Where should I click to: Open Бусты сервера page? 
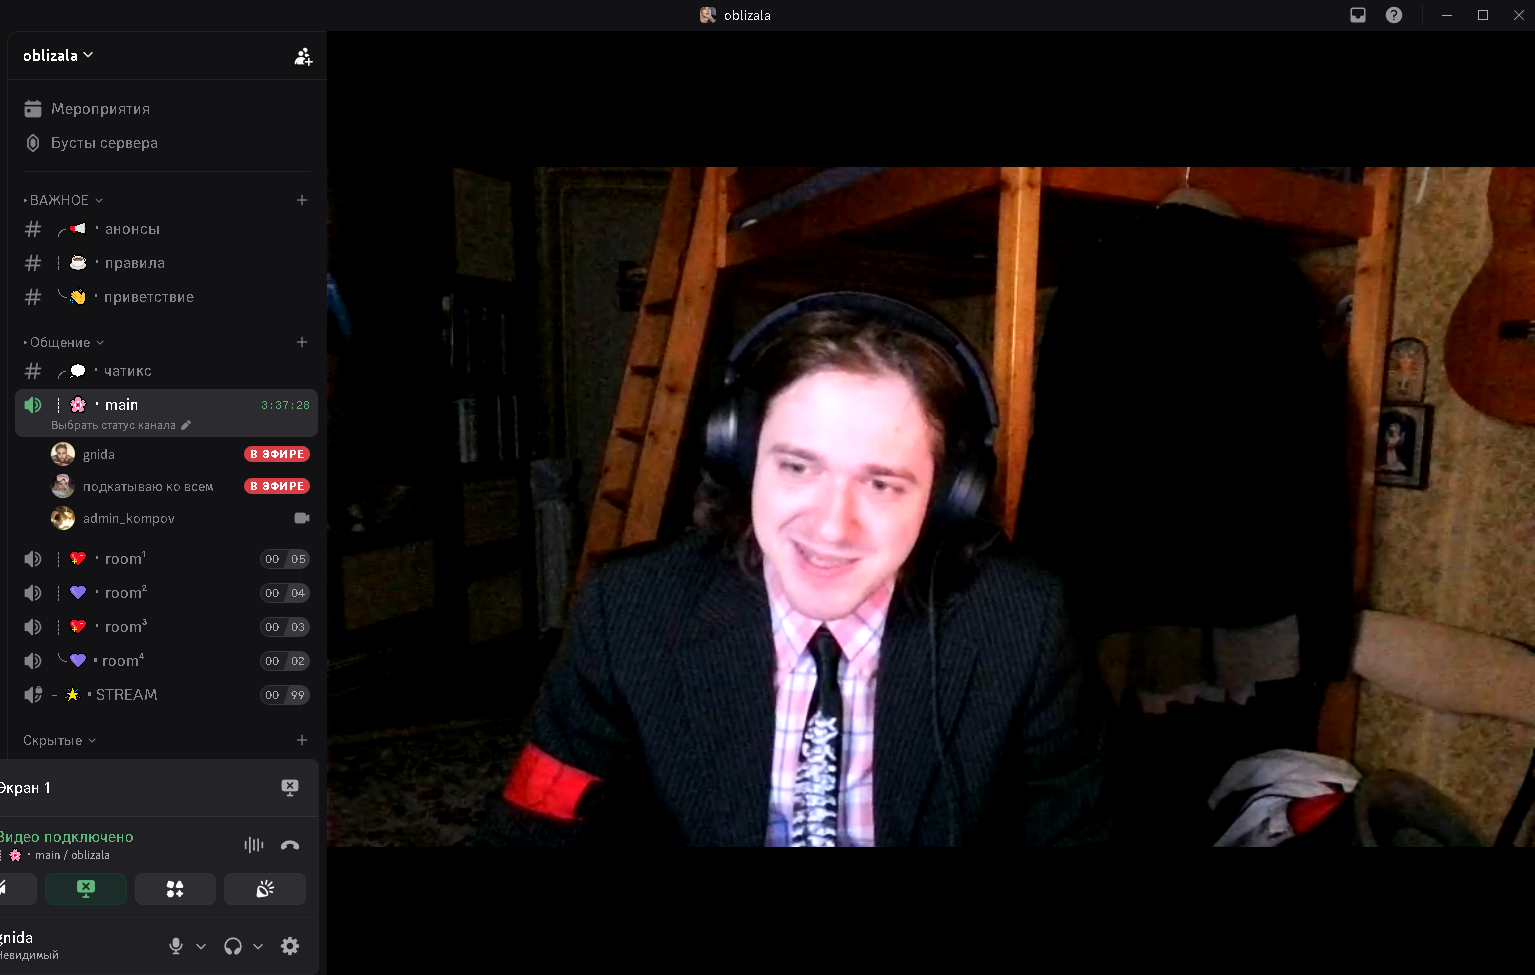click(x=166, y=143)
